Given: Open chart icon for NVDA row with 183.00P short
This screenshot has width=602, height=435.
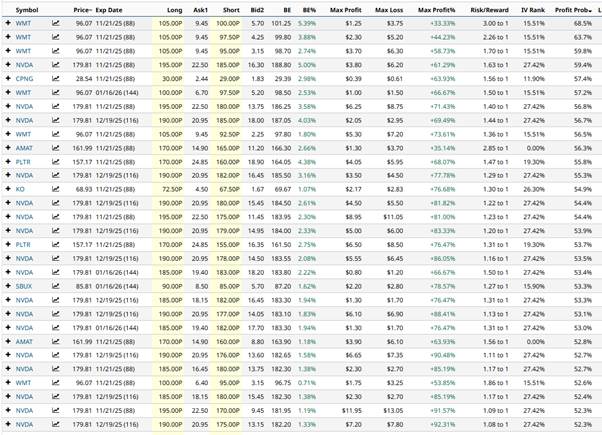Looking at the screenshot, I should (x=56, y=272).
